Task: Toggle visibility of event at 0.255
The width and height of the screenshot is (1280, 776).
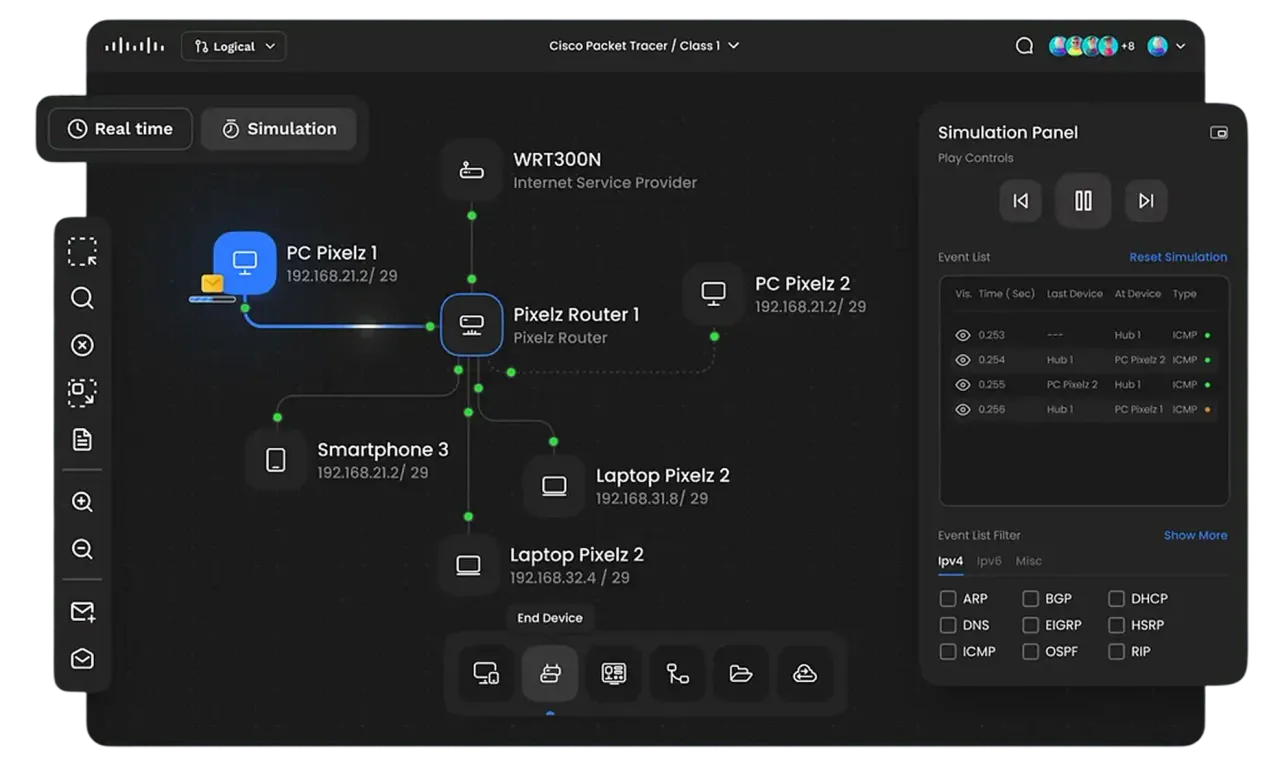Action: (963, 385)
